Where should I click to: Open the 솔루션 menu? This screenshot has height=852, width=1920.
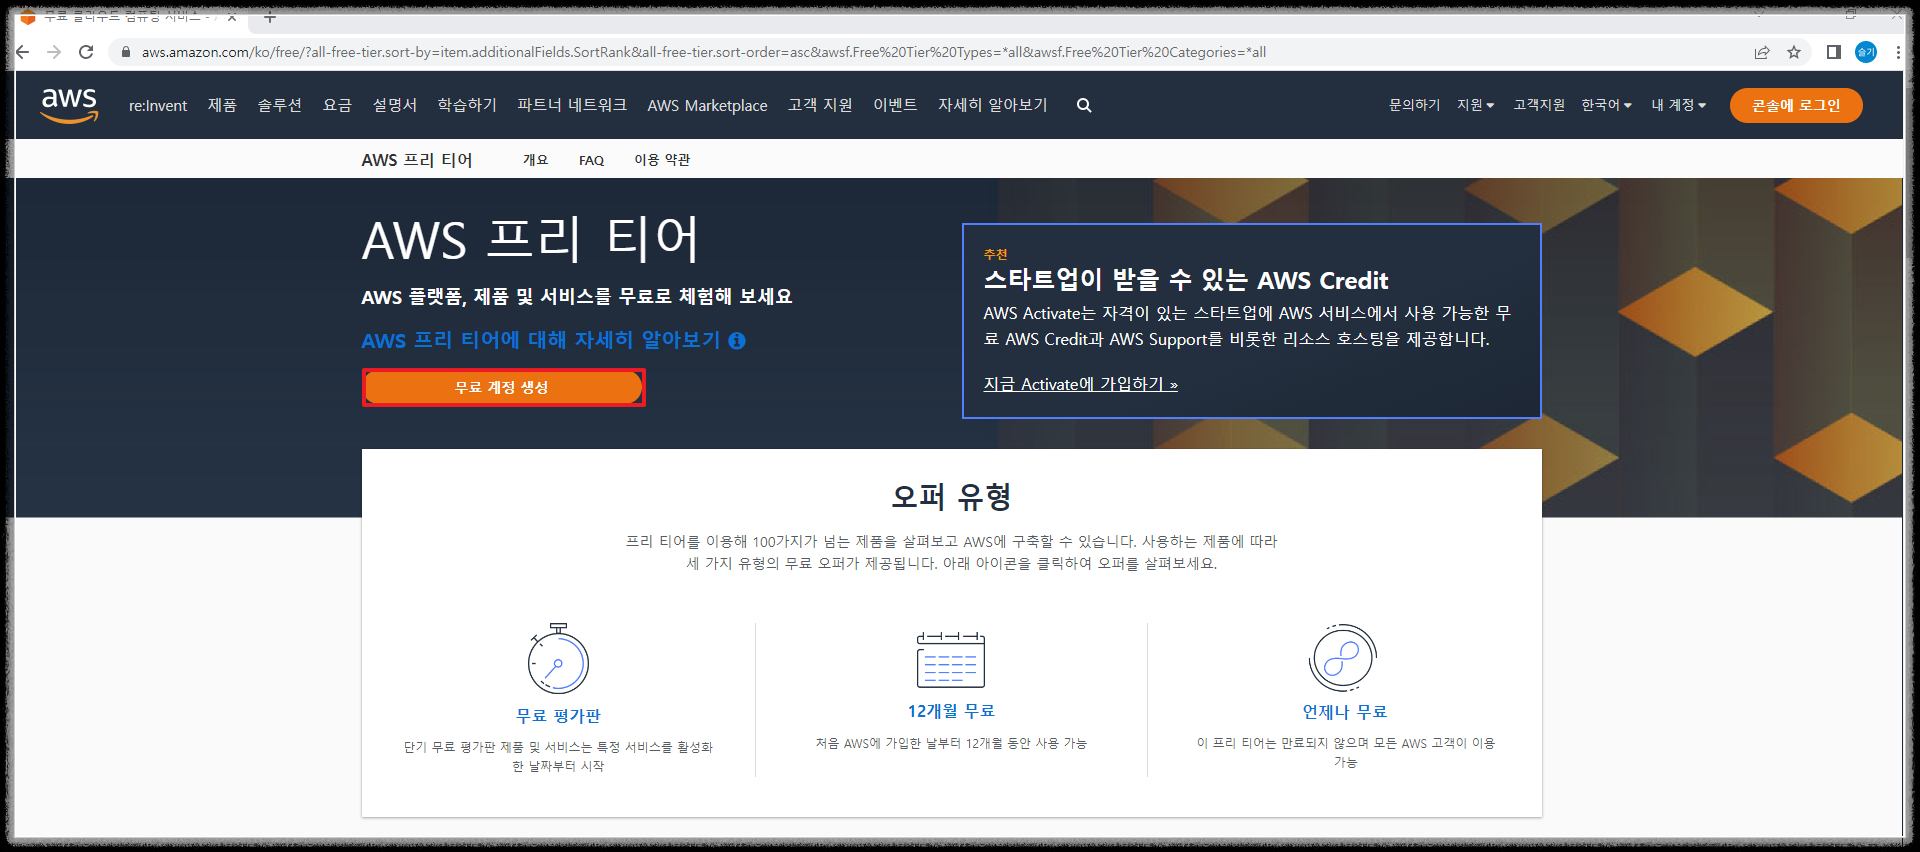(280, 105)
